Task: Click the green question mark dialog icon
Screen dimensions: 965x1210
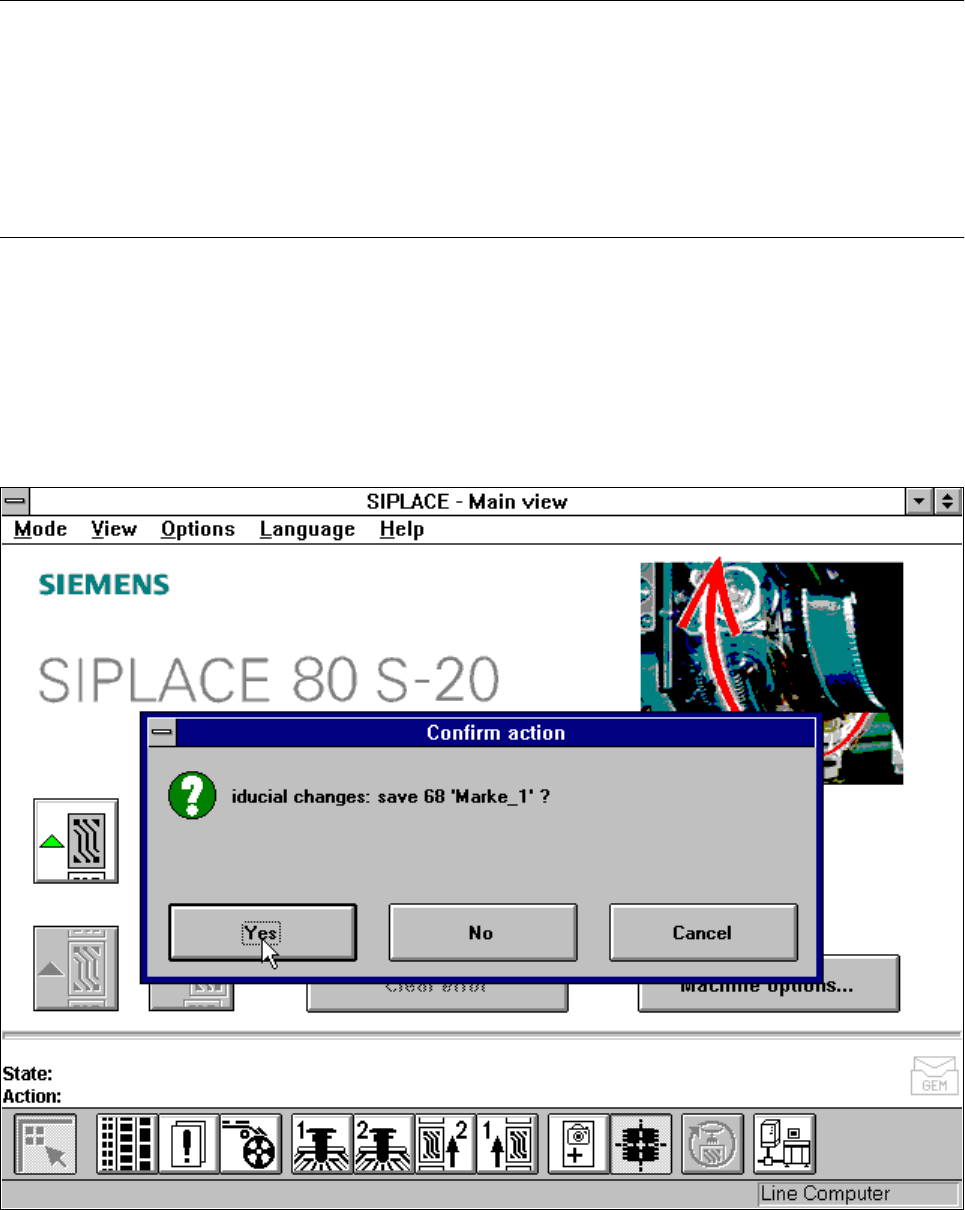Action: [192, 796]
